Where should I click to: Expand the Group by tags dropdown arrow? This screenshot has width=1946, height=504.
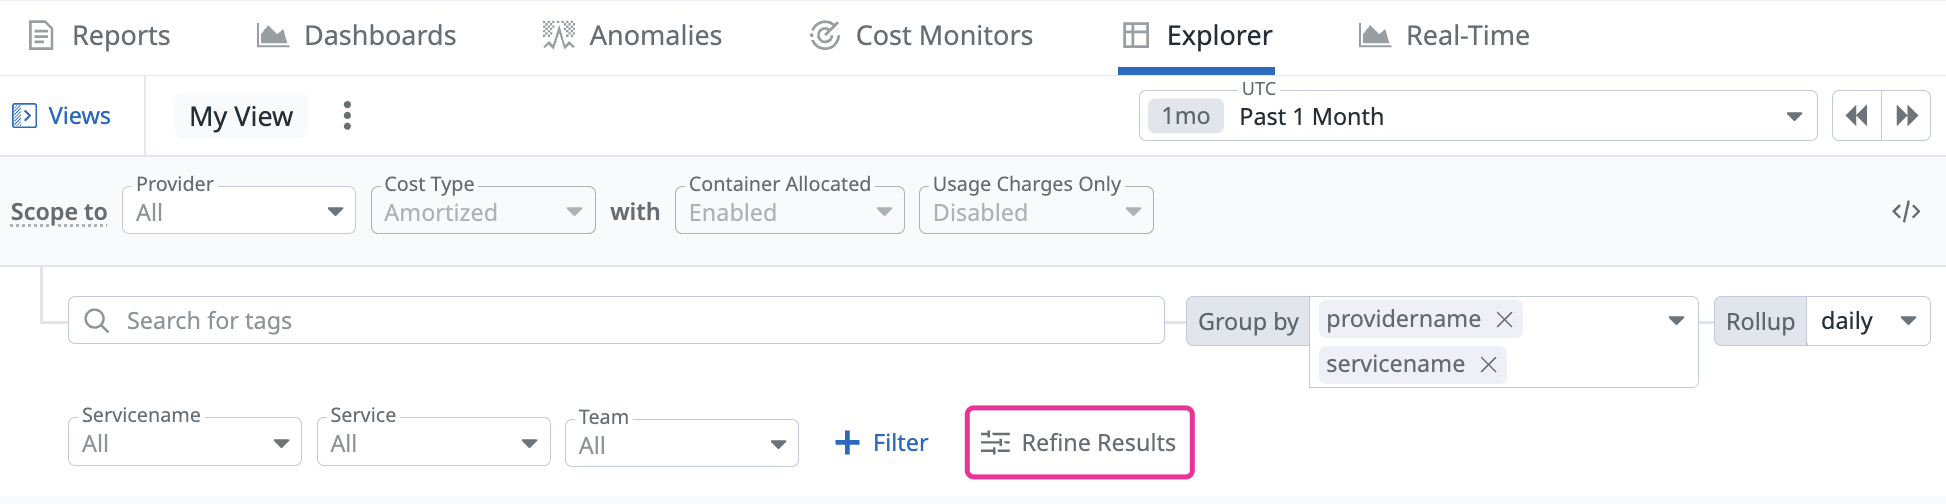coord(1676,320)
